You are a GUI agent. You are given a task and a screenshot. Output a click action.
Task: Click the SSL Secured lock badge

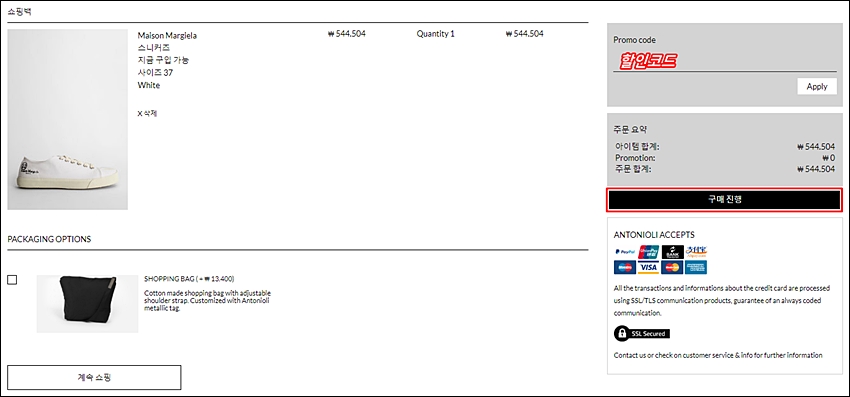tap(642, 334)
